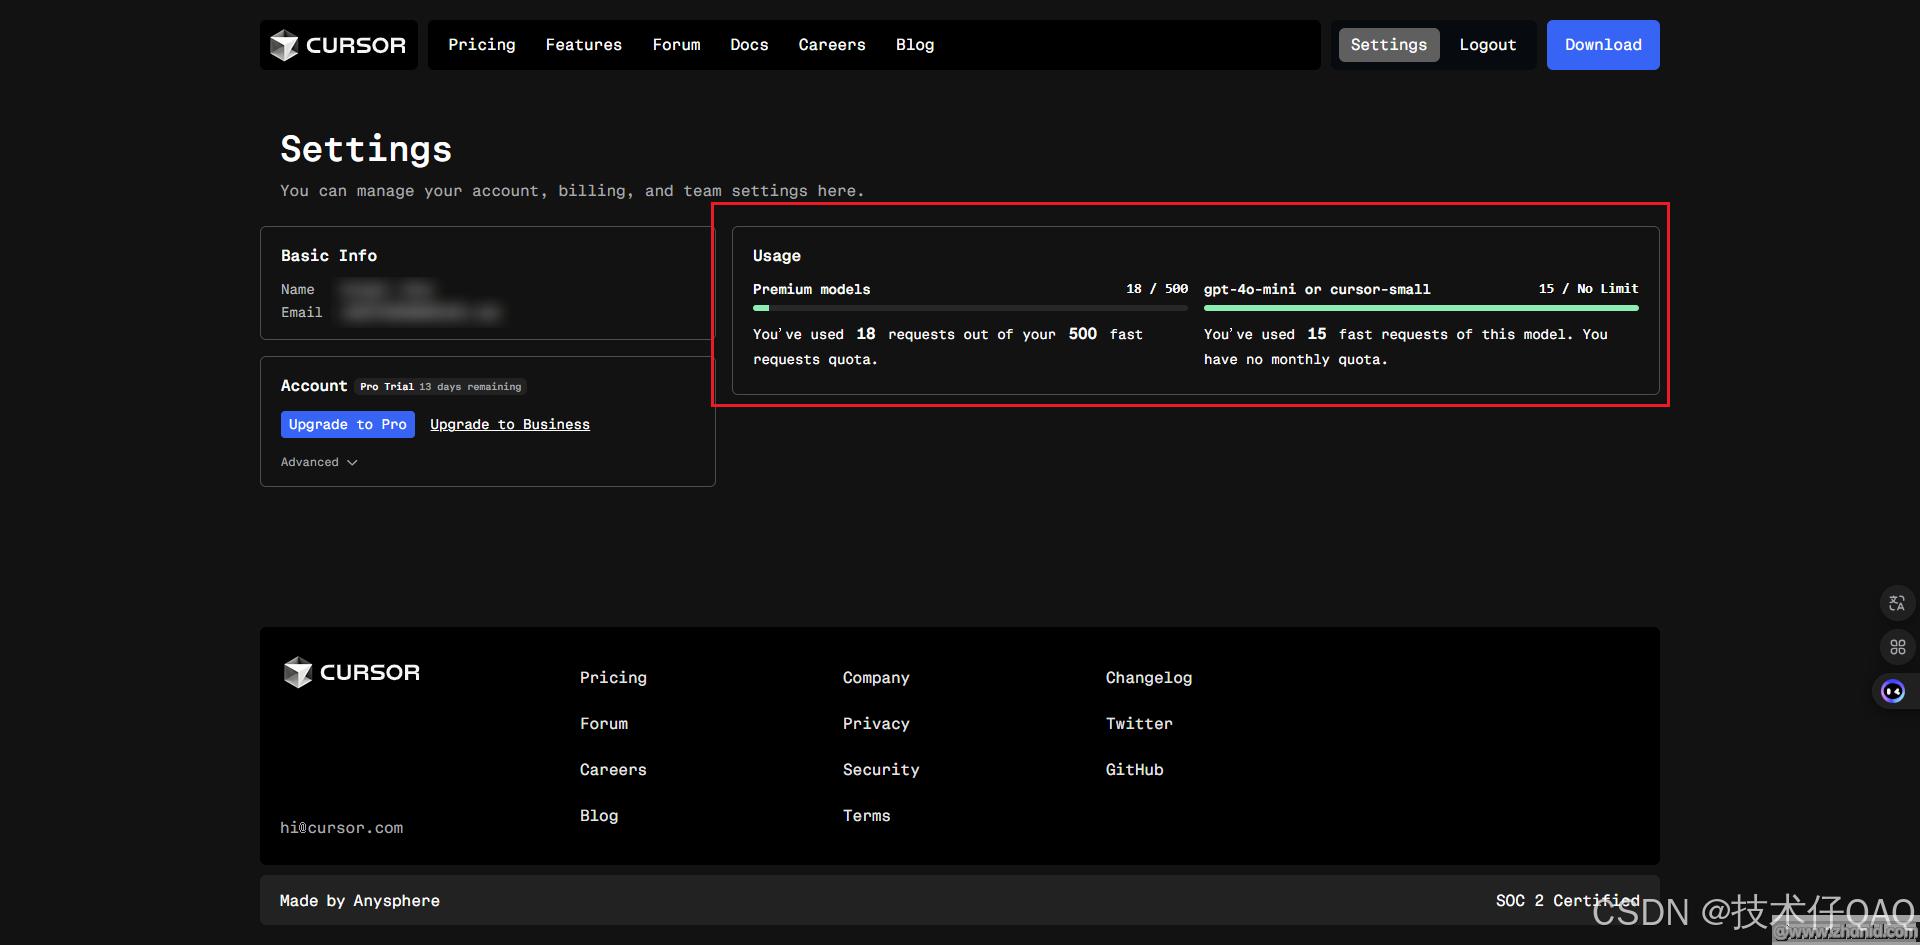
Task: Open the translate icon on right edge
Action: [1897, 603]
